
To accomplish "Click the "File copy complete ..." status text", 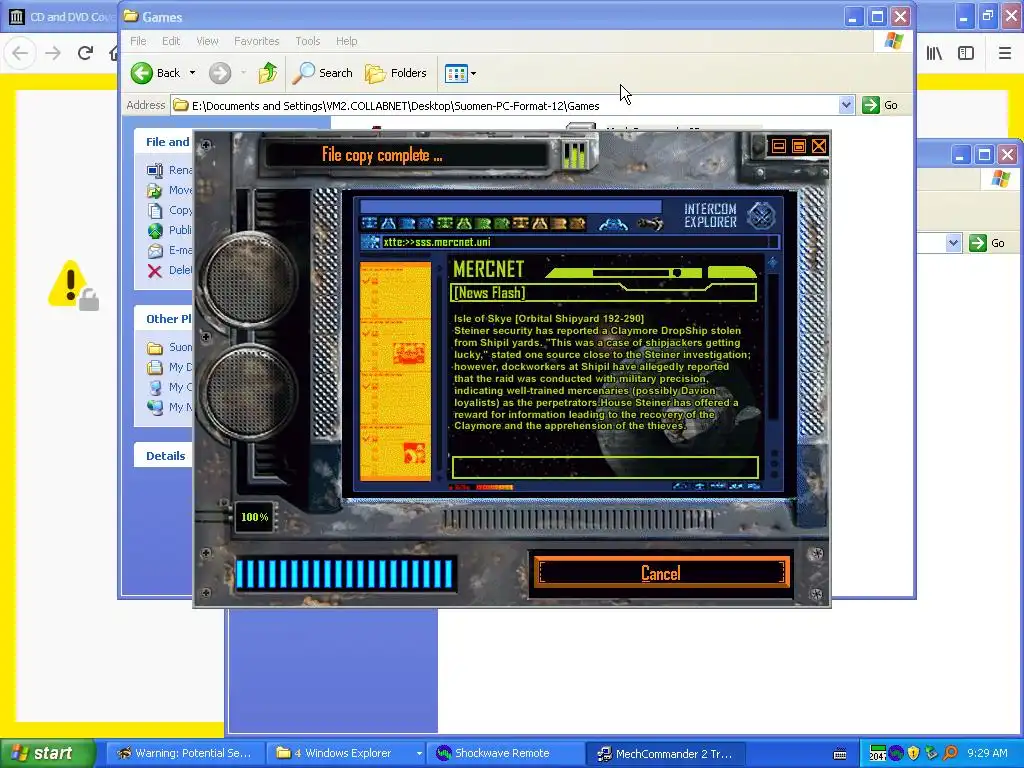I will click(x=382, y=155).
